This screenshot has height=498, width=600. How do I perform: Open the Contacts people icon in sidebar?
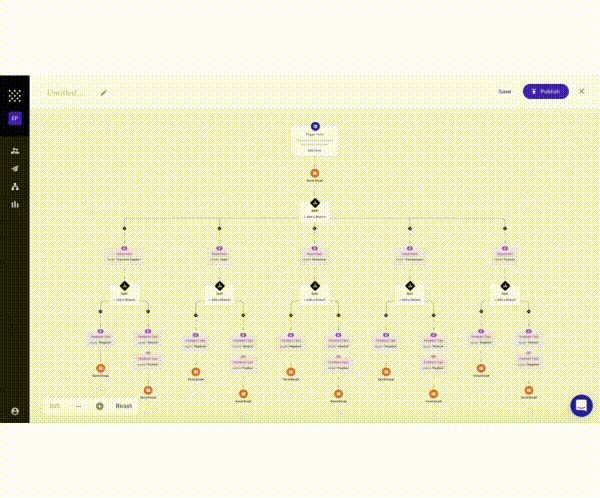click(15, 150)
